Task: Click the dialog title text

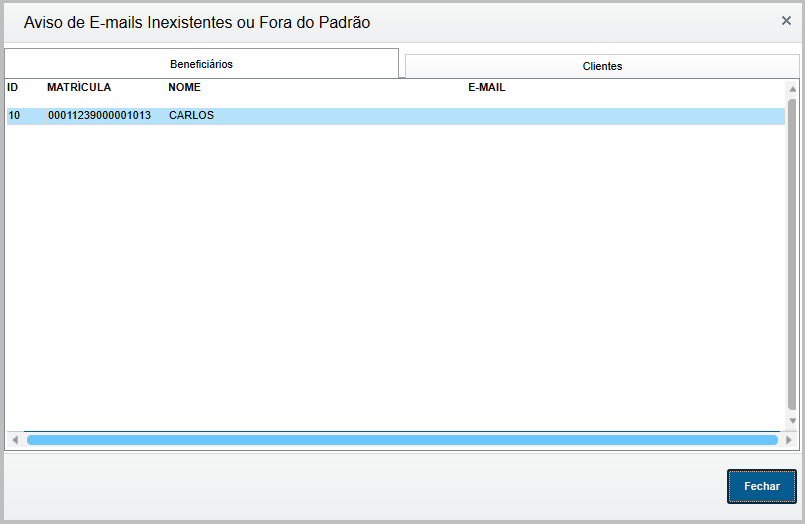Action: tap(197, 22)
